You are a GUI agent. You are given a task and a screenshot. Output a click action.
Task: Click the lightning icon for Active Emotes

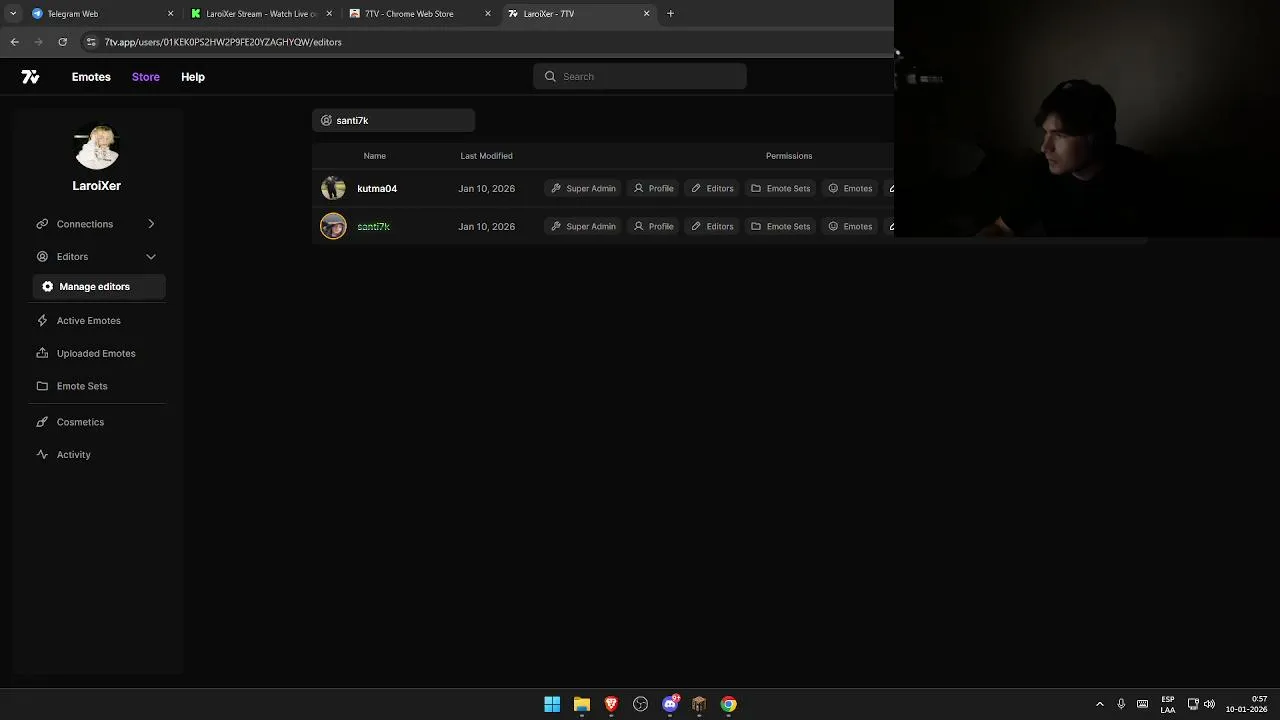[x=42, y=321]
